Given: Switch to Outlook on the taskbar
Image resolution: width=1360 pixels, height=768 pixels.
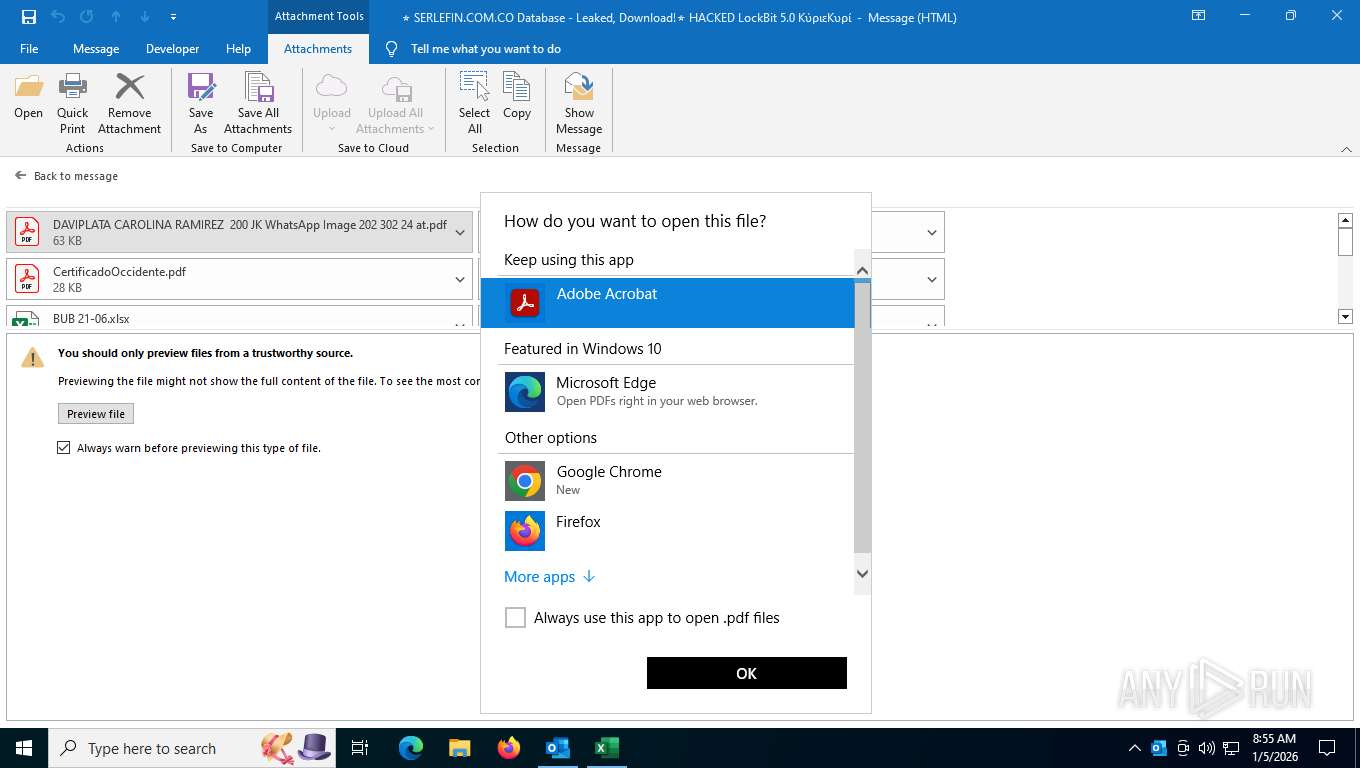Looking at the screenshot, I should 557,748.
